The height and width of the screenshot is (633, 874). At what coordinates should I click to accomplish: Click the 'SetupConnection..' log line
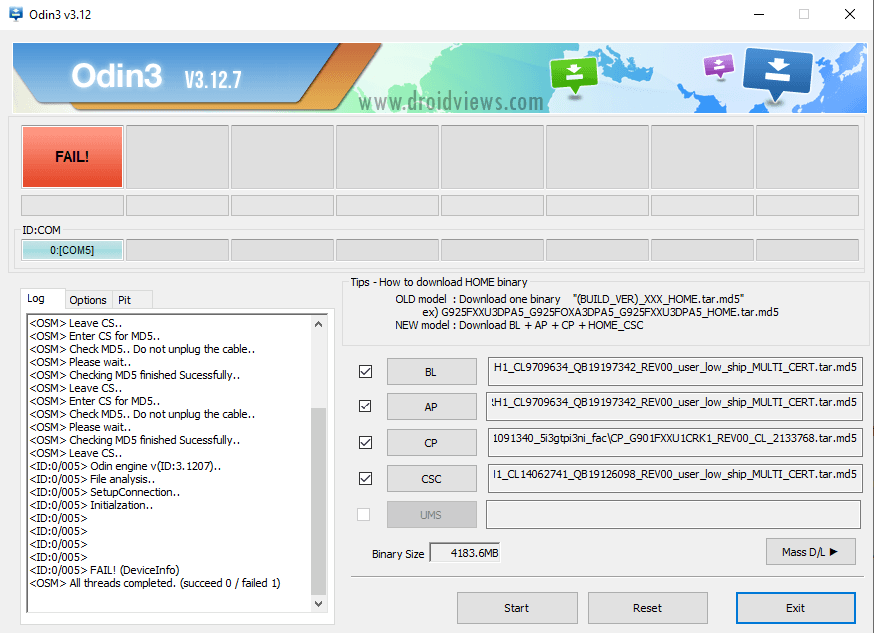coord(104,492)
